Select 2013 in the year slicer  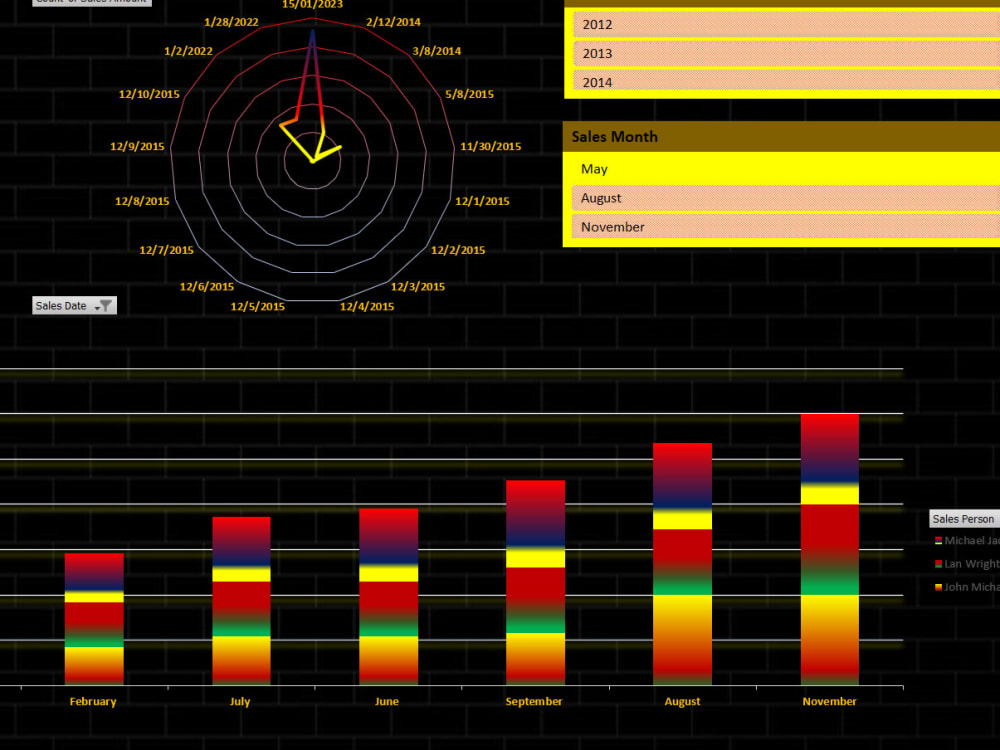(786, 54)
